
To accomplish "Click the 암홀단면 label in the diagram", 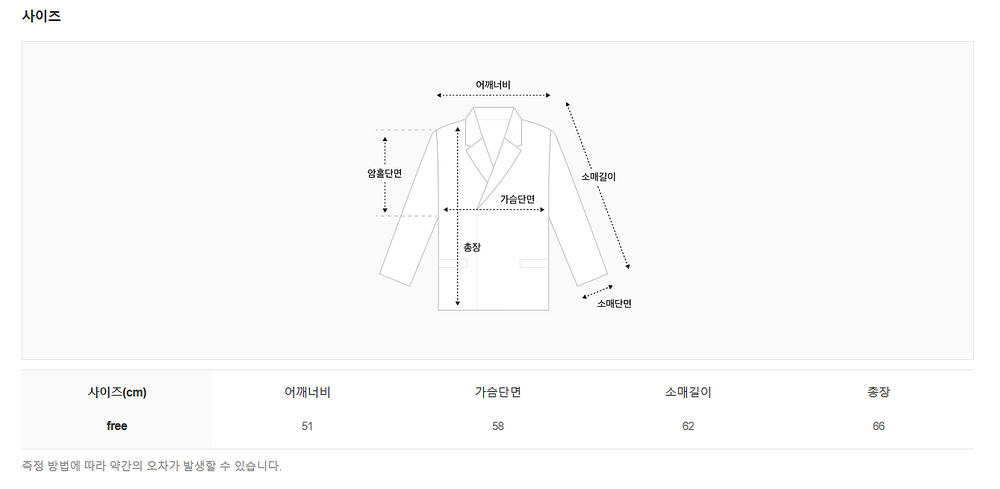I will point(384,173).
